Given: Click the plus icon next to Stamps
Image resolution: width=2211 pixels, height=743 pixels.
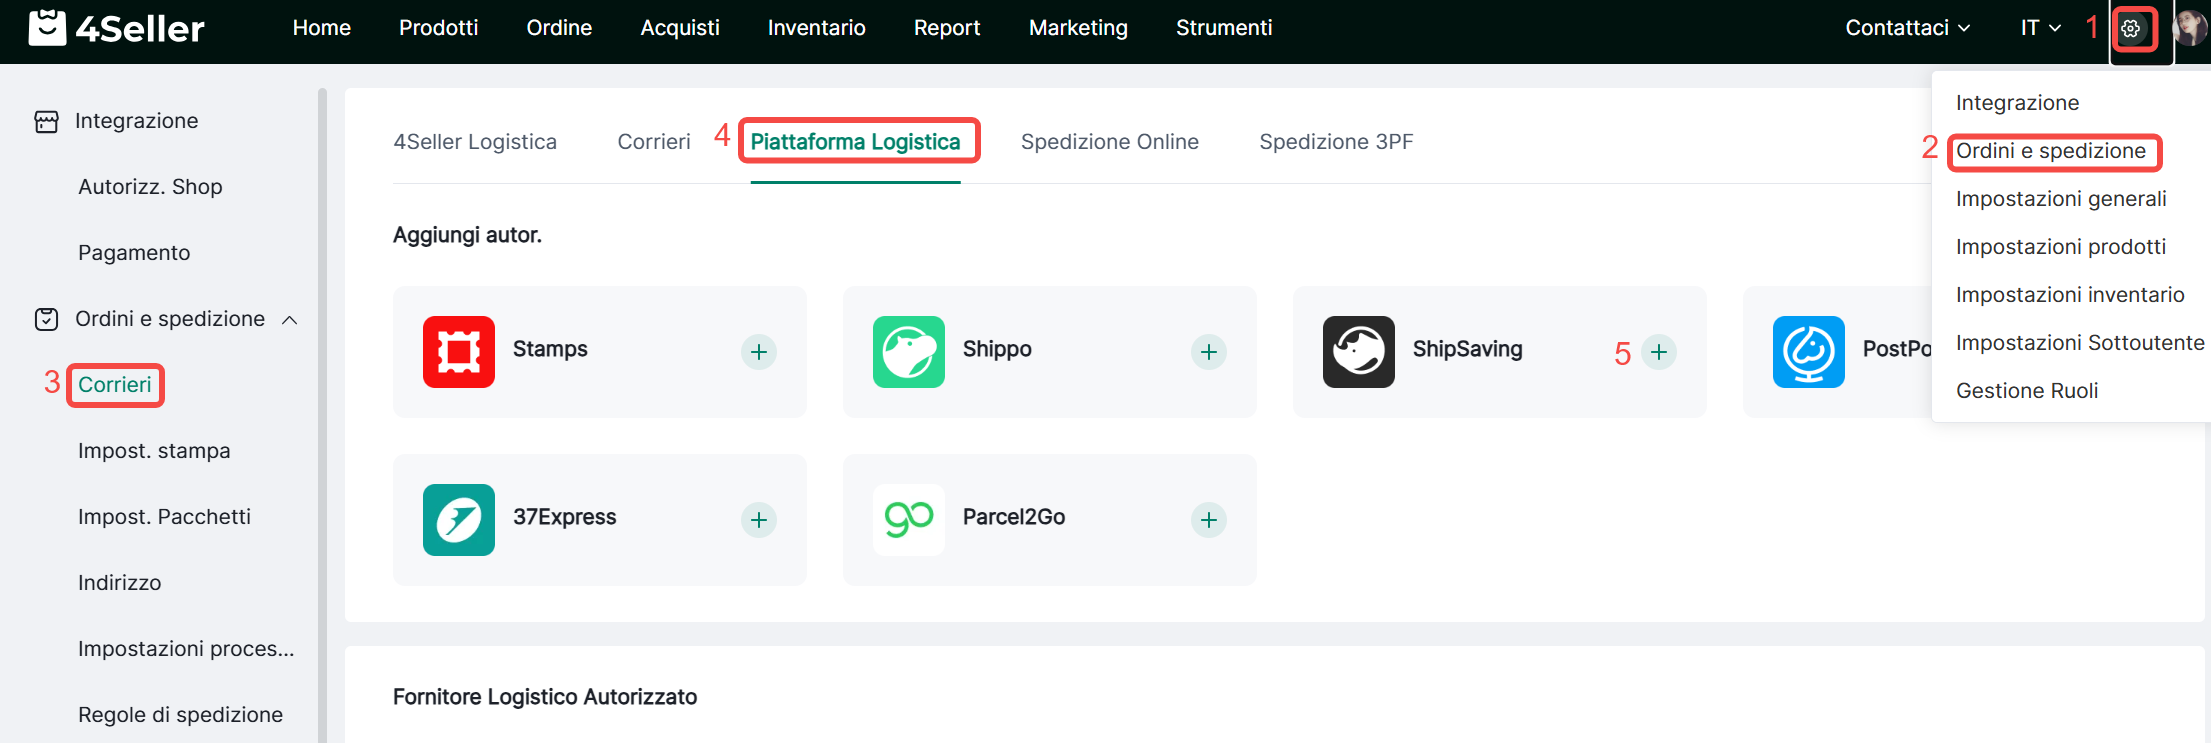Looking at the screenshot, I should pos(759,352).
